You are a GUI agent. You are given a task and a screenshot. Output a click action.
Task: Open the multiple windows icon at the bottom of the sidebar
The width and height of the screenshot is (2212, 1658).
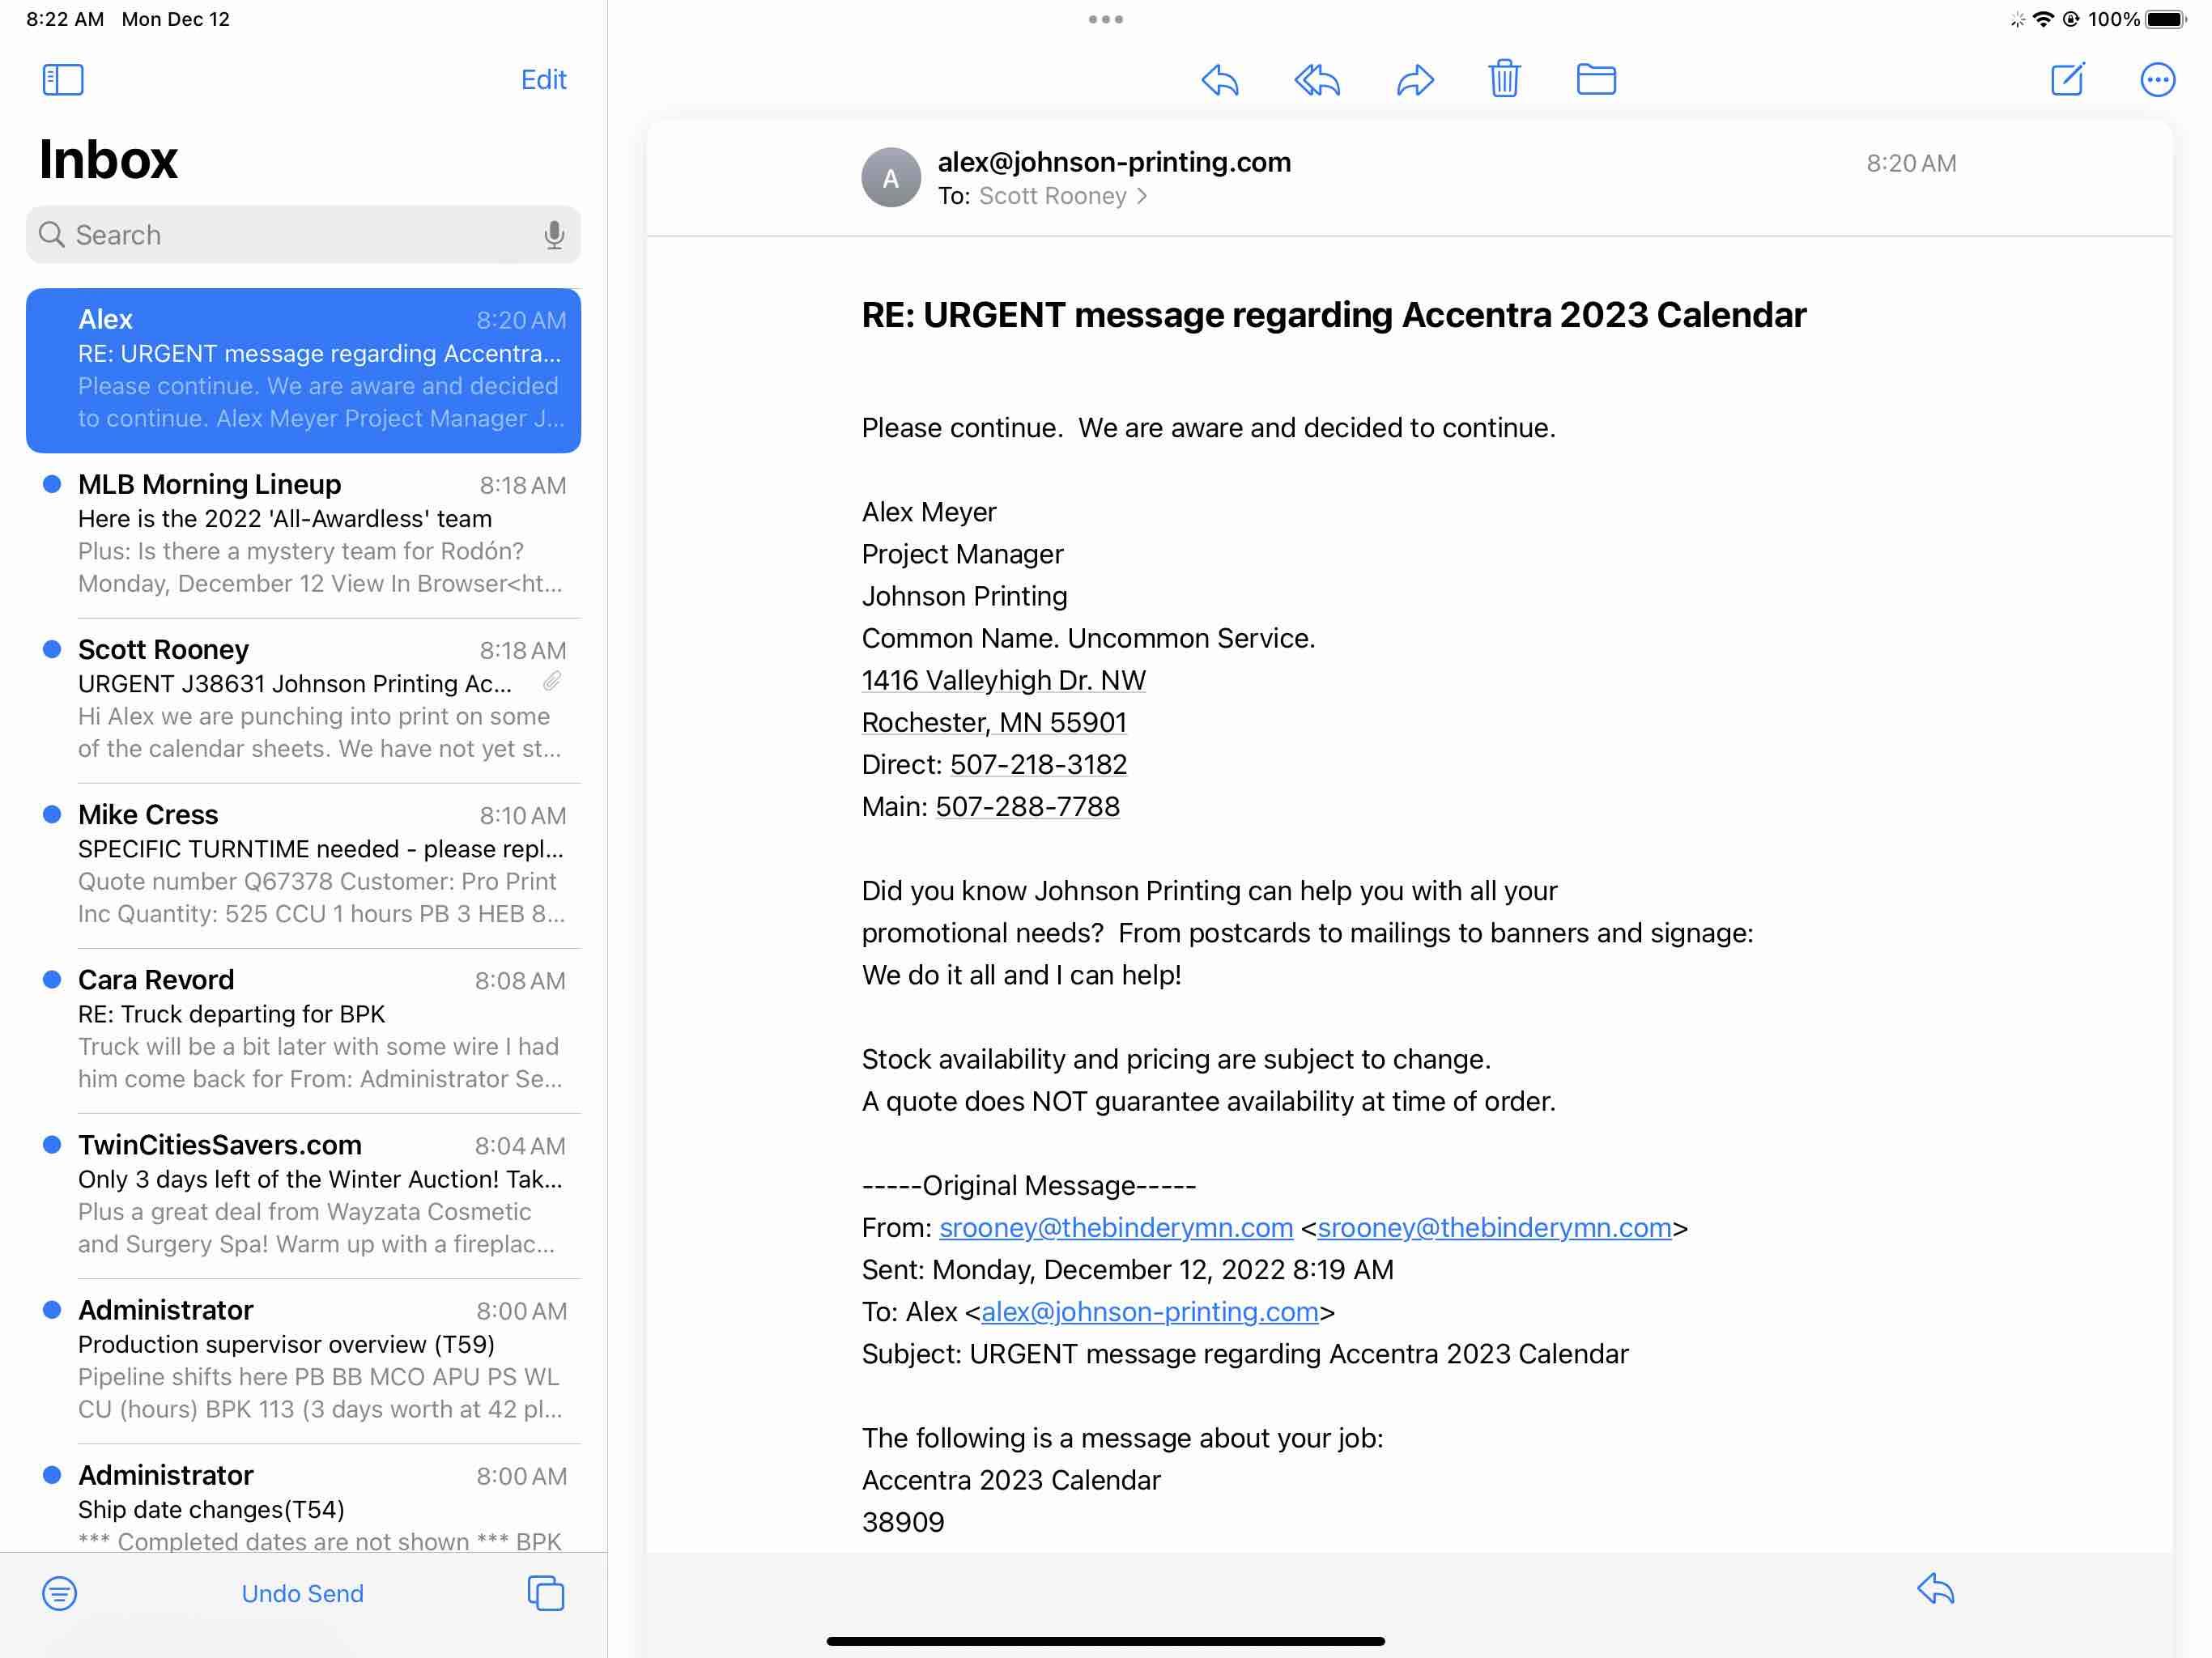[545, 1592]
